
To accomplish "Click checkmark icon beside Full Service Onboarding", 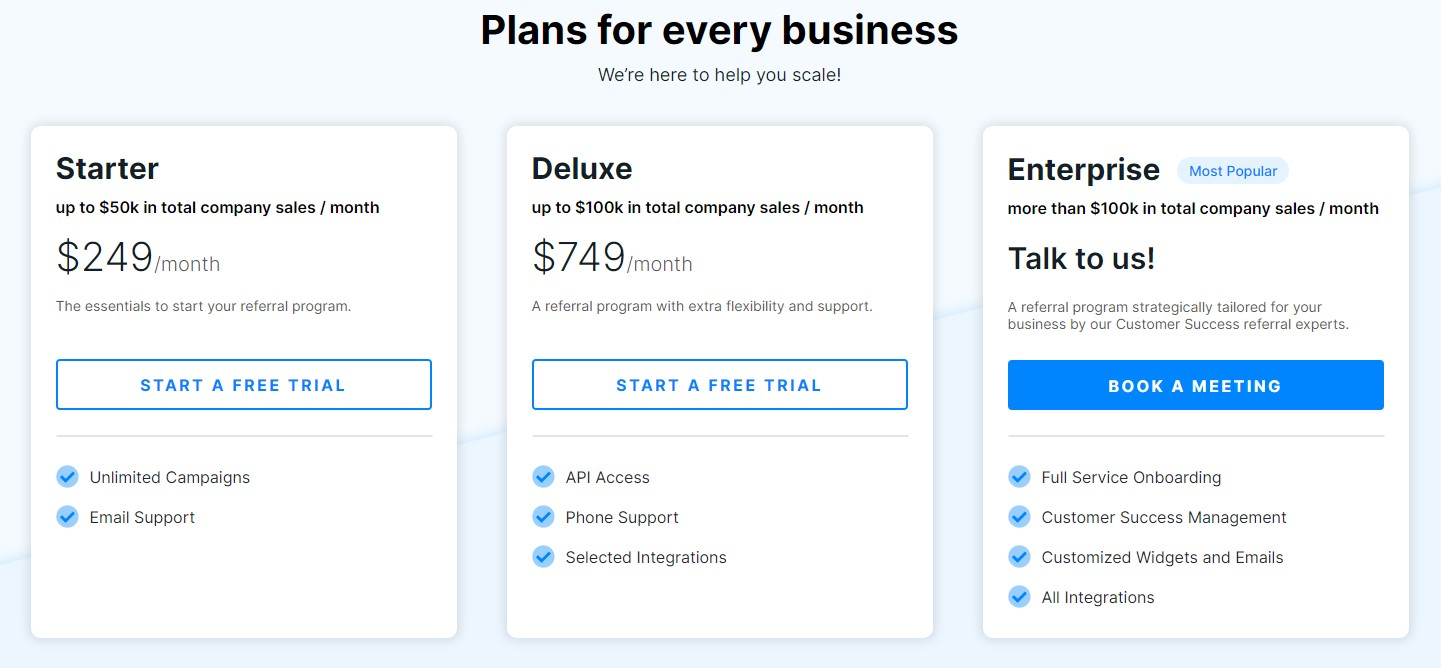I will click(x=1019, y=476).
